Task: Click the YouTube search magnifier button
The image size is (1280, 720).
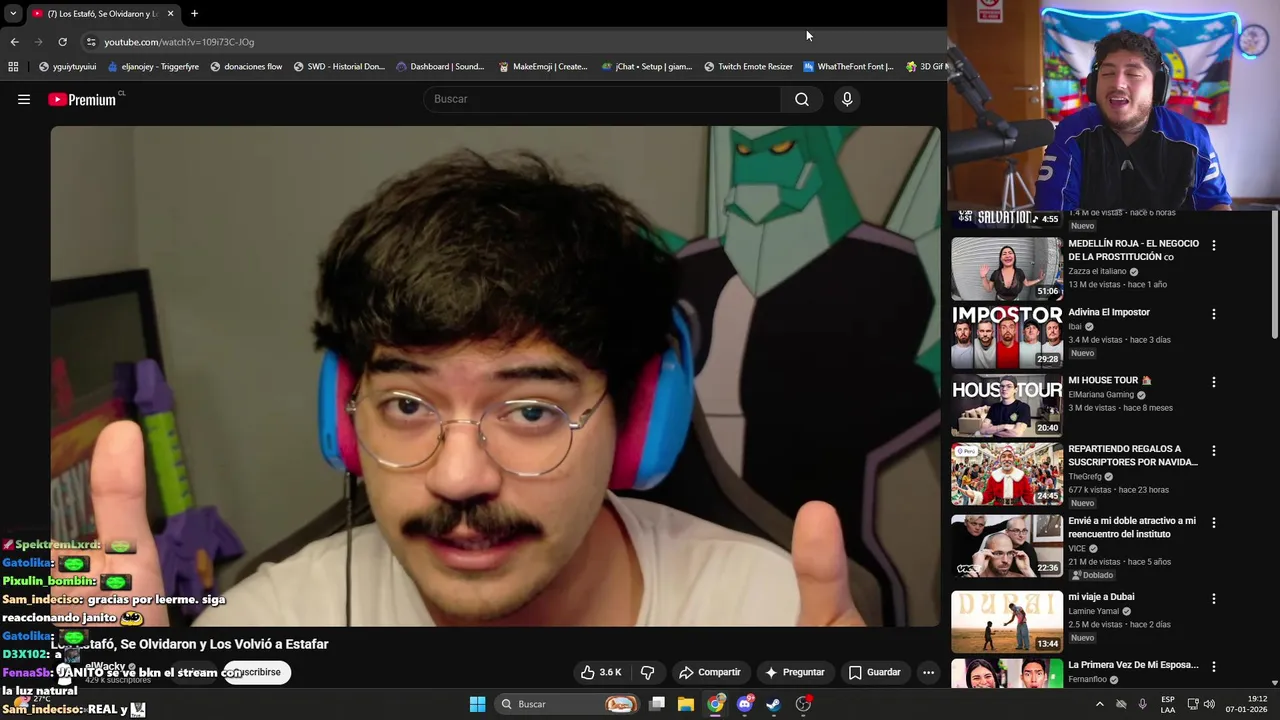Action: click(x=802, y=99)
